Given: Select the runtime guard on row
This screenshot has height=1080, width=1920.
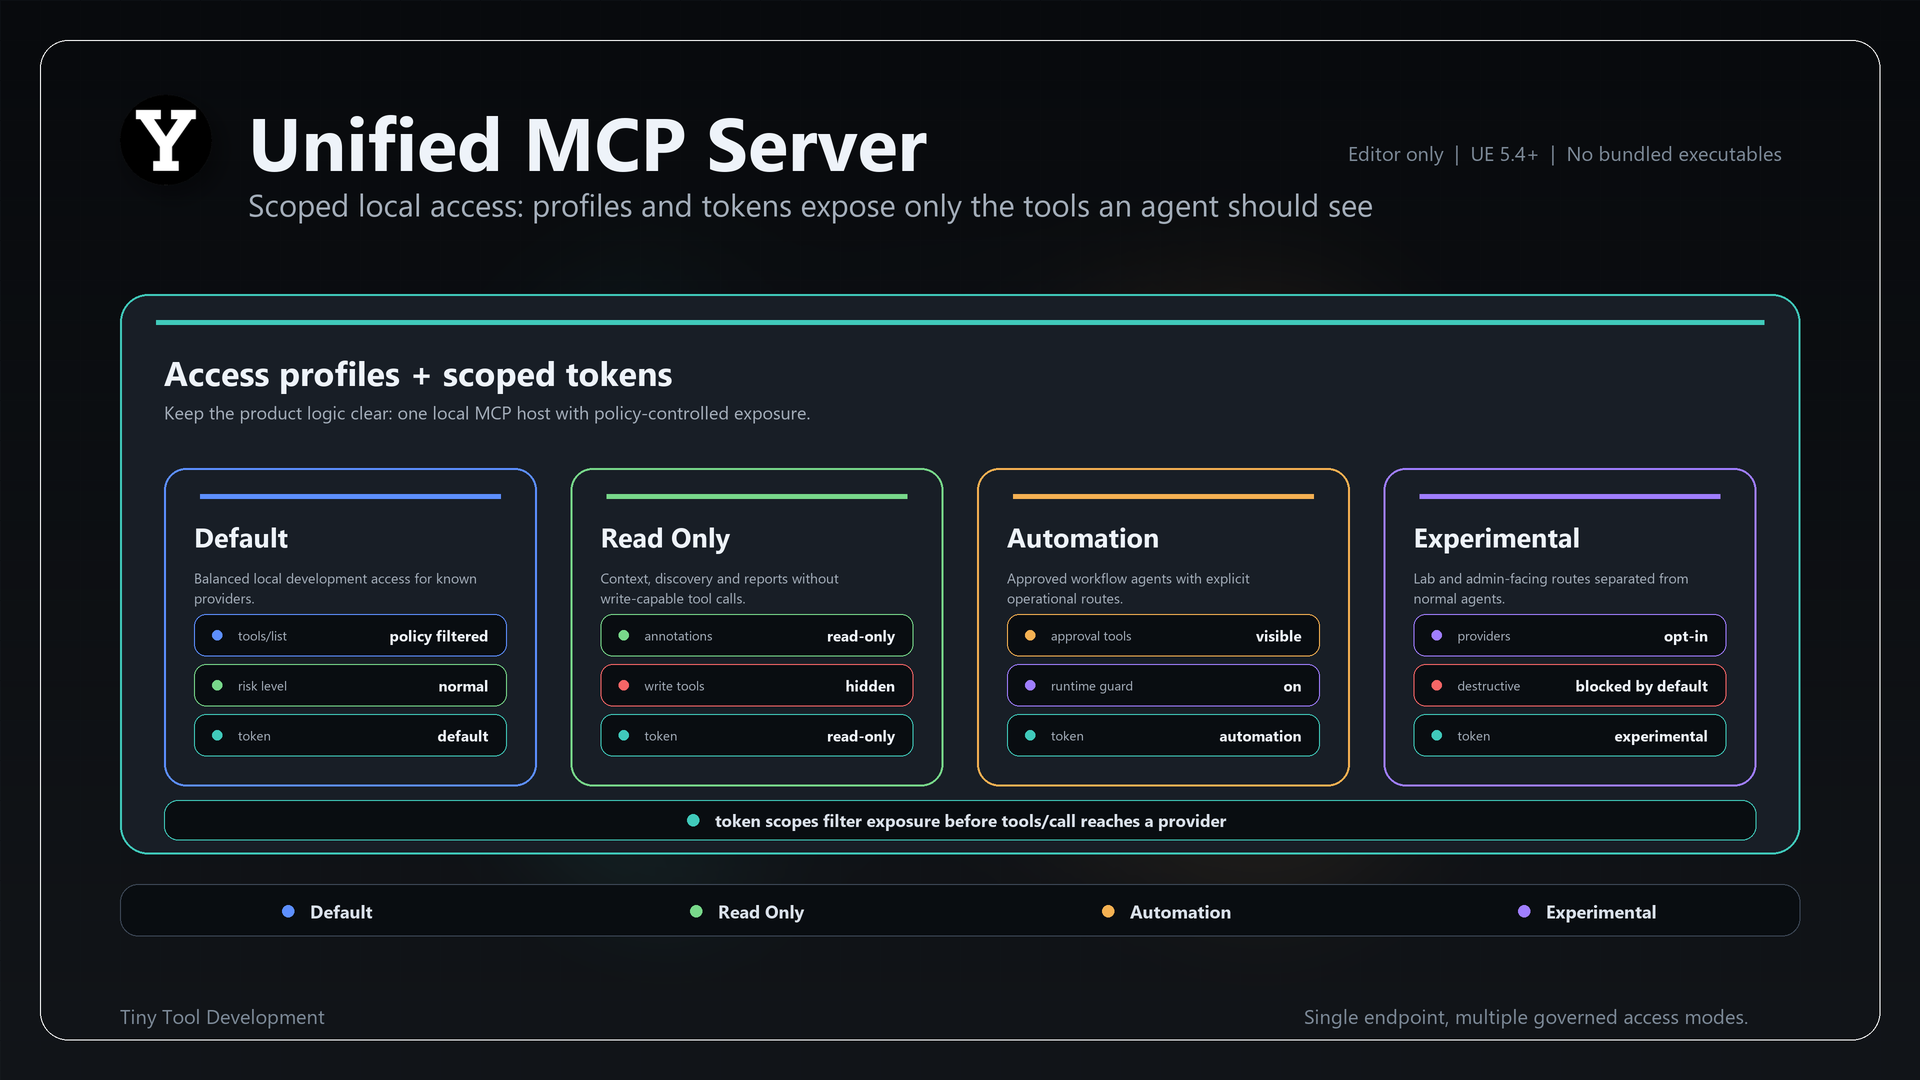Looking at the screenshot, I should 1163,686.
